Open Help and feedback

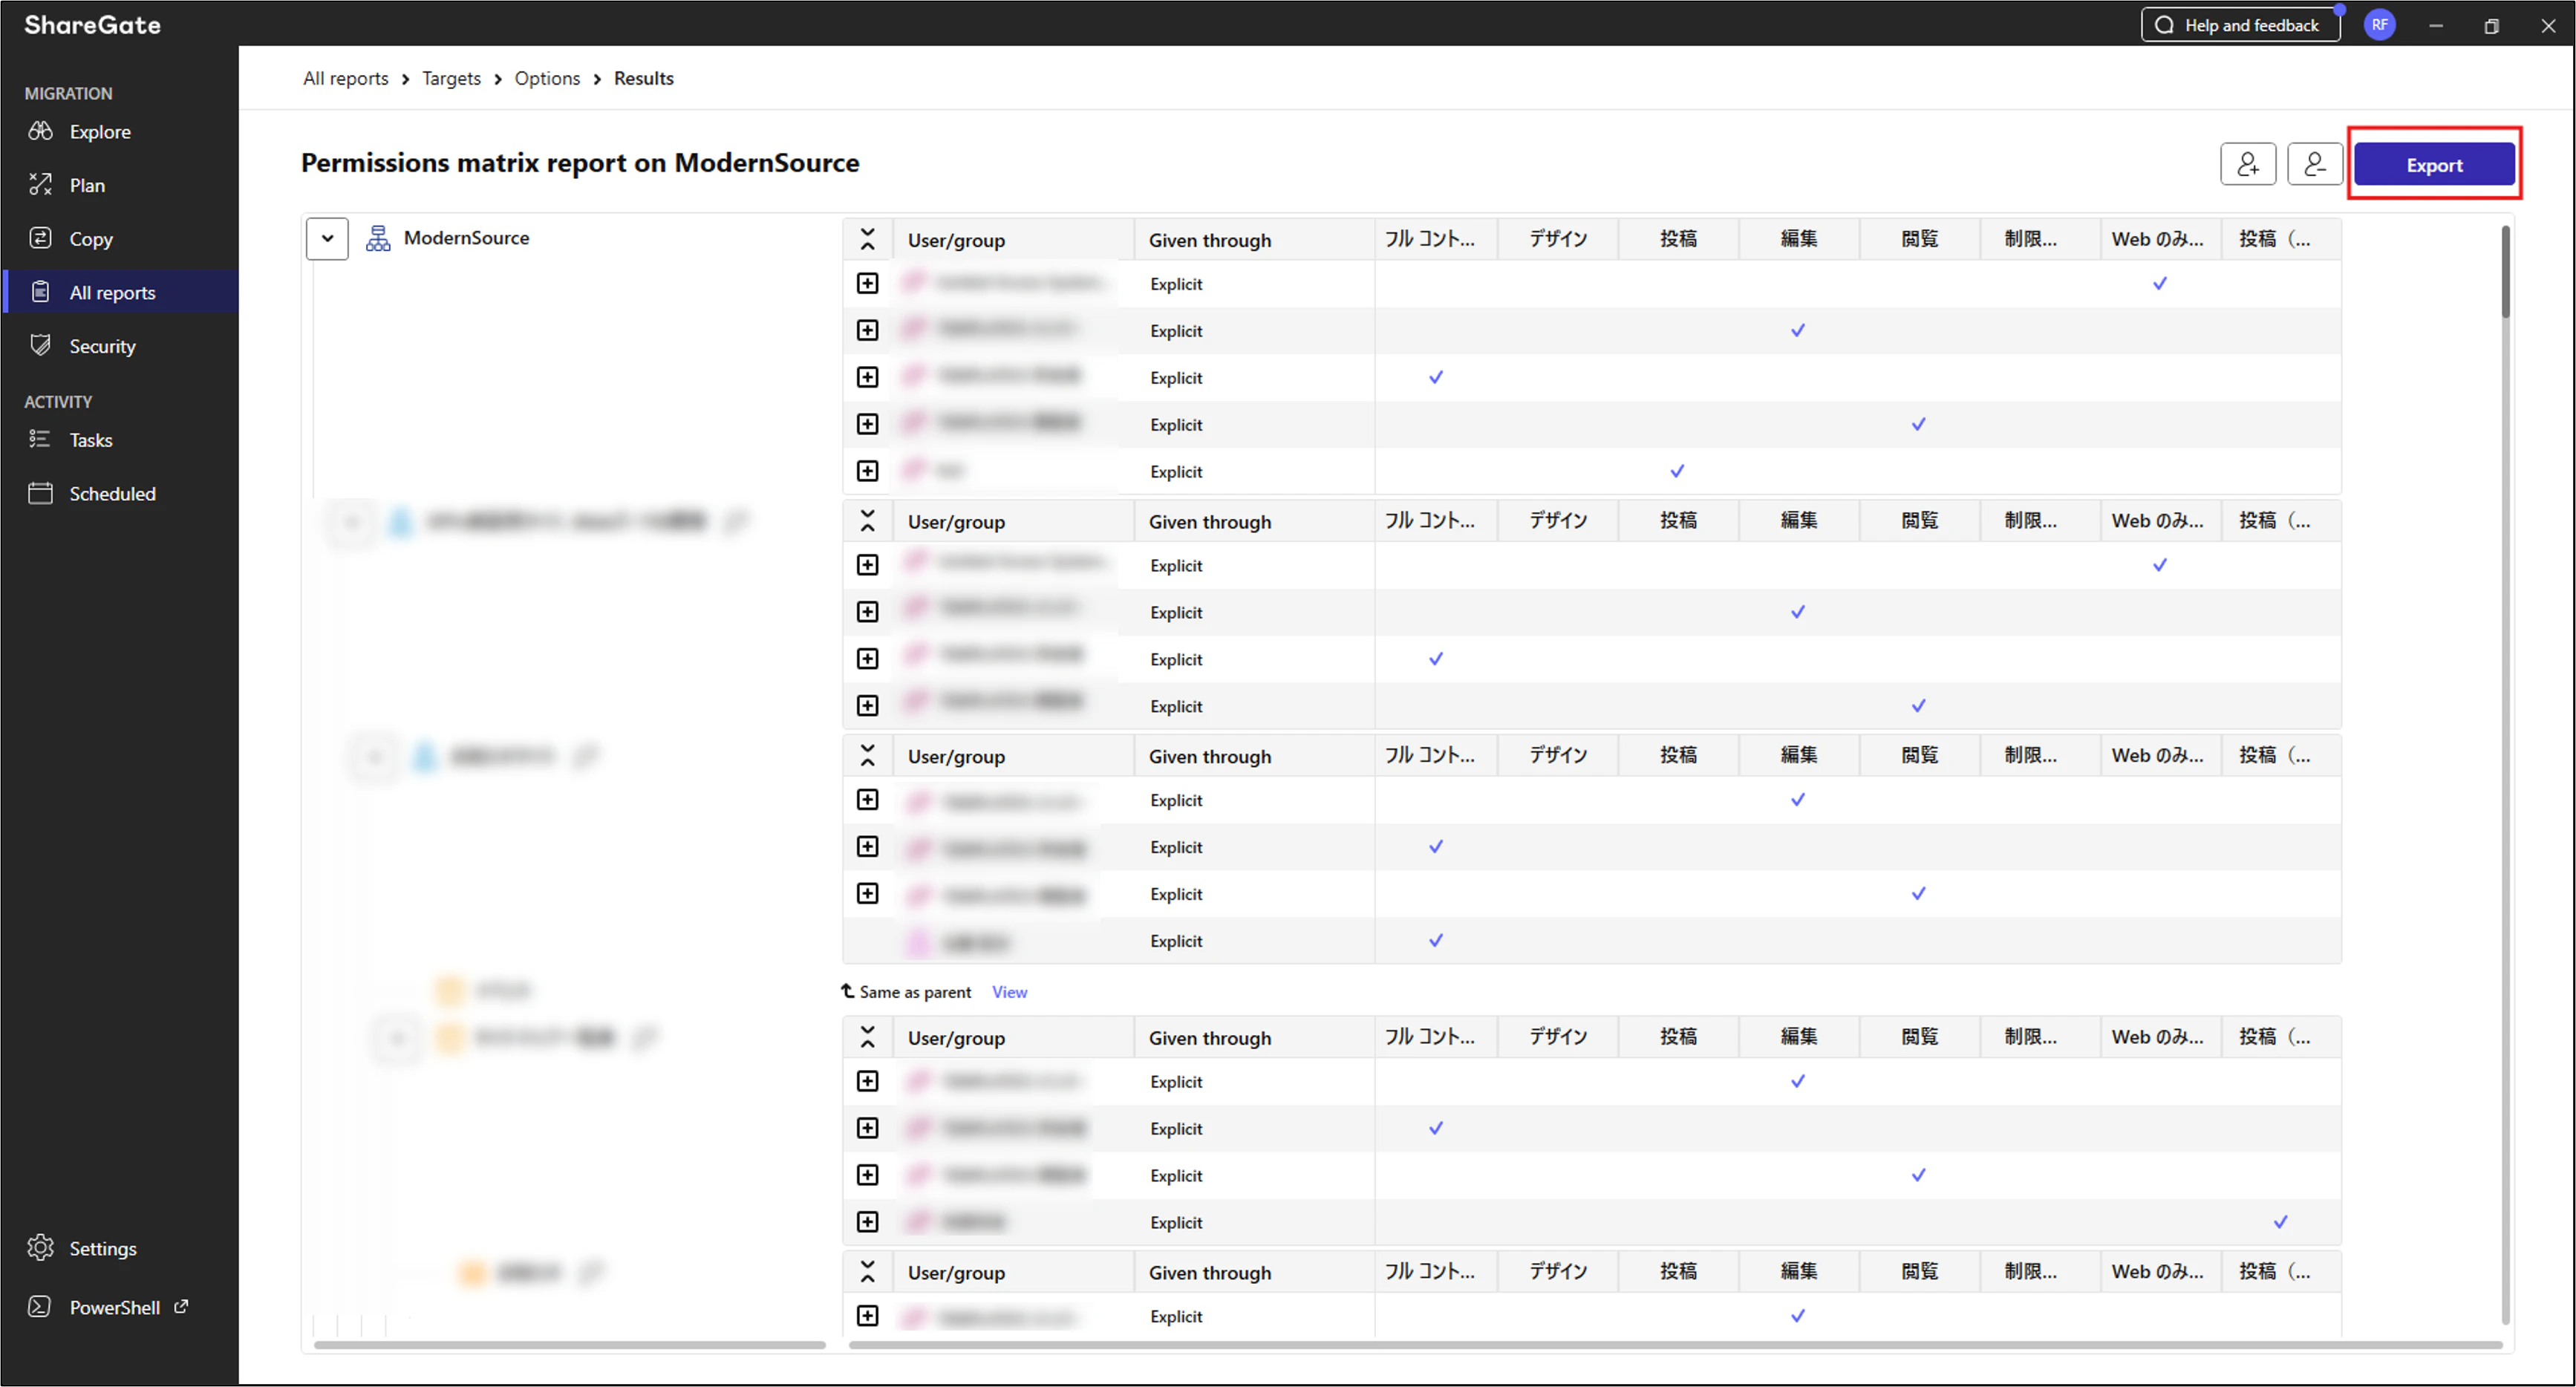click(2240, 25)
